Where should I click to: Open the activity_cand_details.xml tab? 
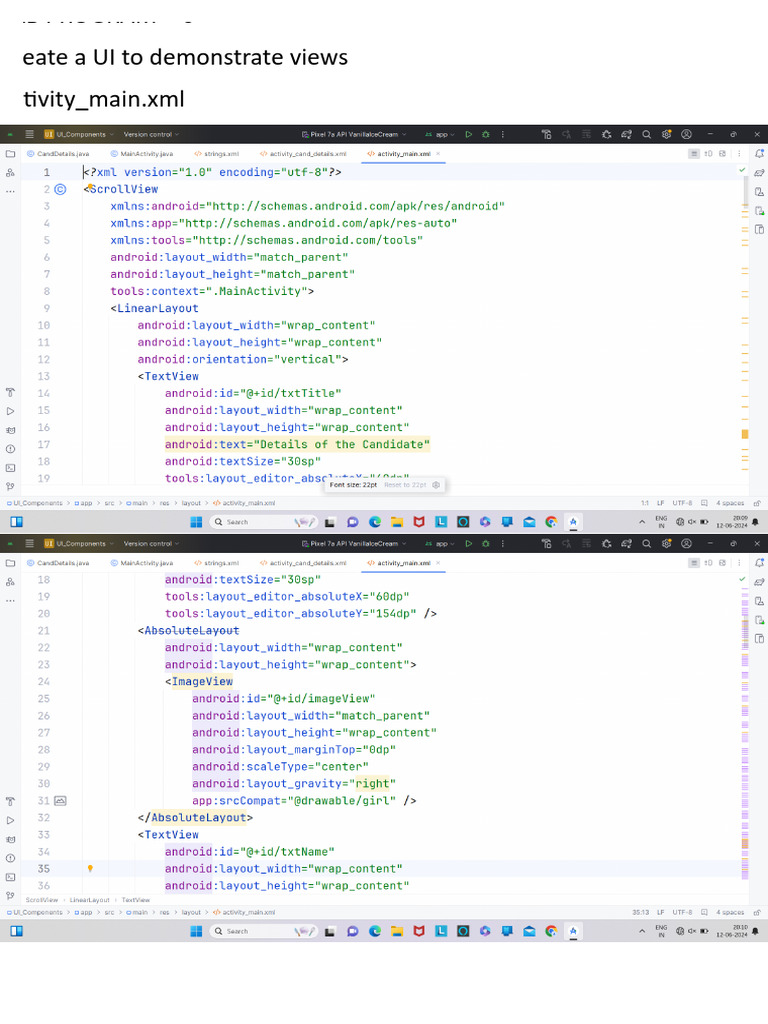point(303,154)
